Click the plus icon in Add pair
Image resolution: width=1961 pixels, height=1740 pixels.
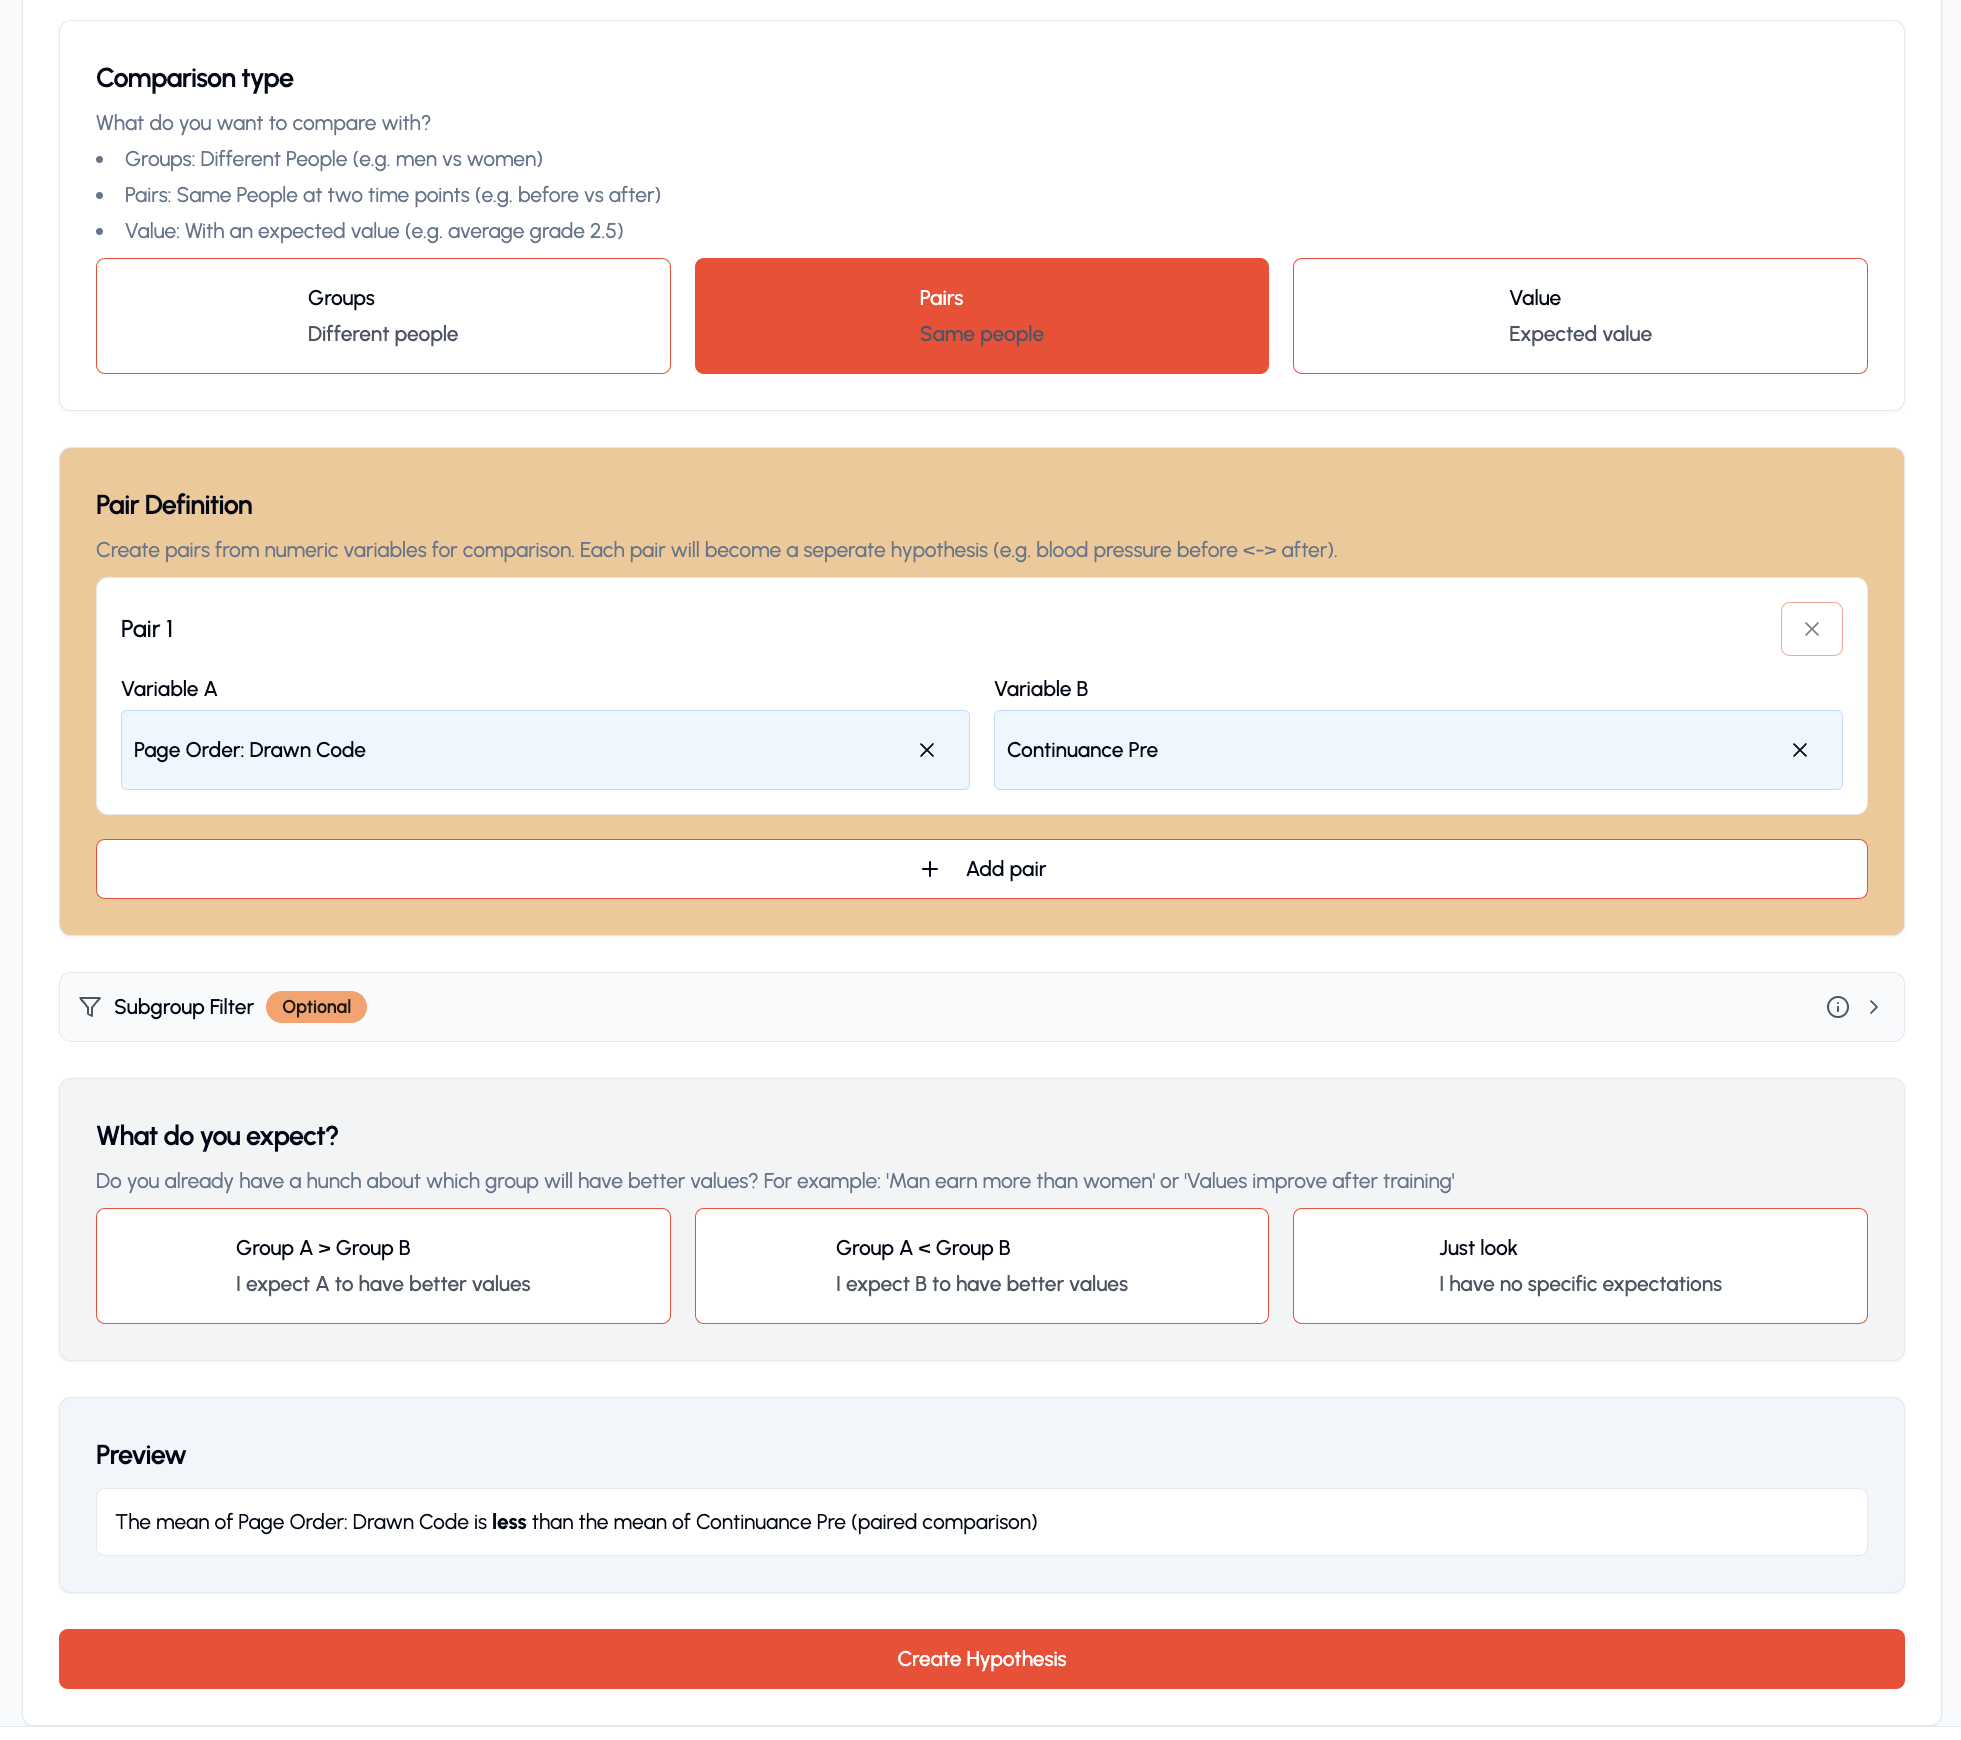click(x=929, y=869)
